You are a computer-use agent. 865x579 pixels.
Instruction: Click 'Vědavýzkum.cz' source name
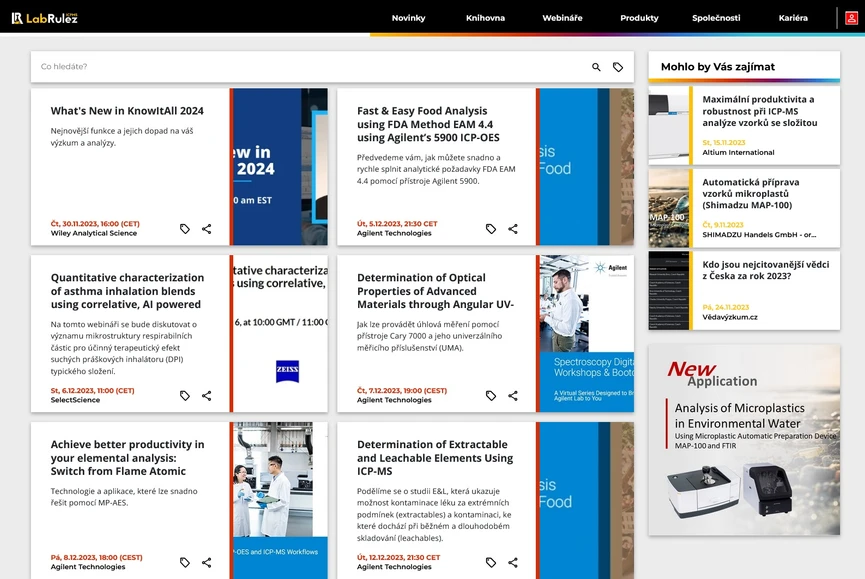click(x=730, y=317)
